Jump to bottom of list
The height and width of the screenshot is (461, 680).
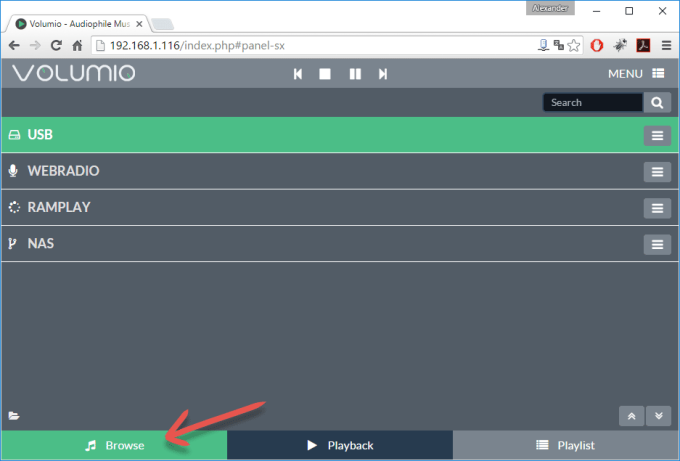click(658, 416)
